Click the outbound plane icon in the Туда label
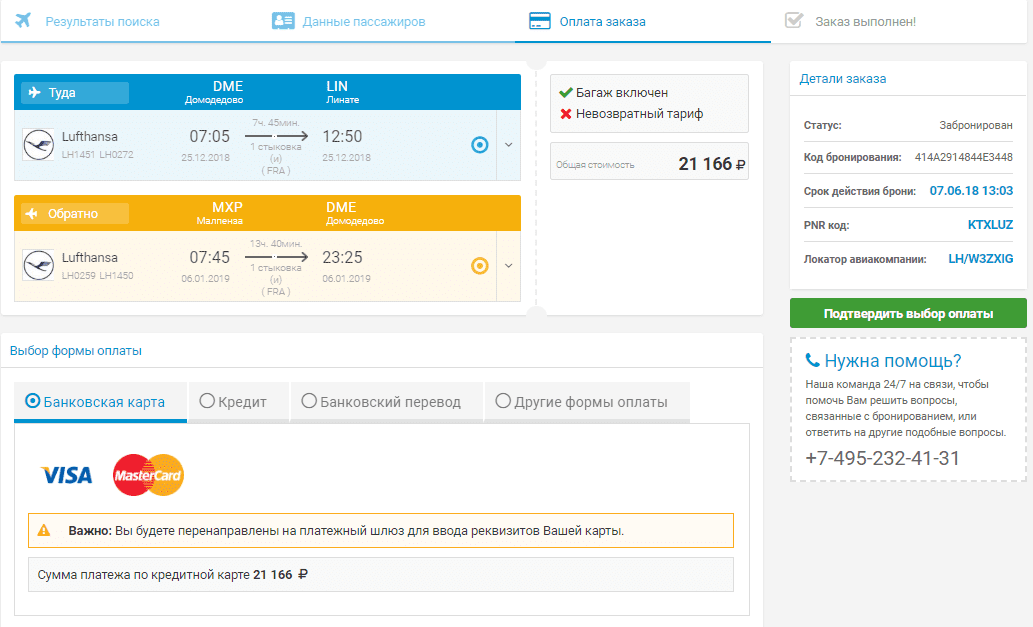1033x627 pixels. coord(34,92)
